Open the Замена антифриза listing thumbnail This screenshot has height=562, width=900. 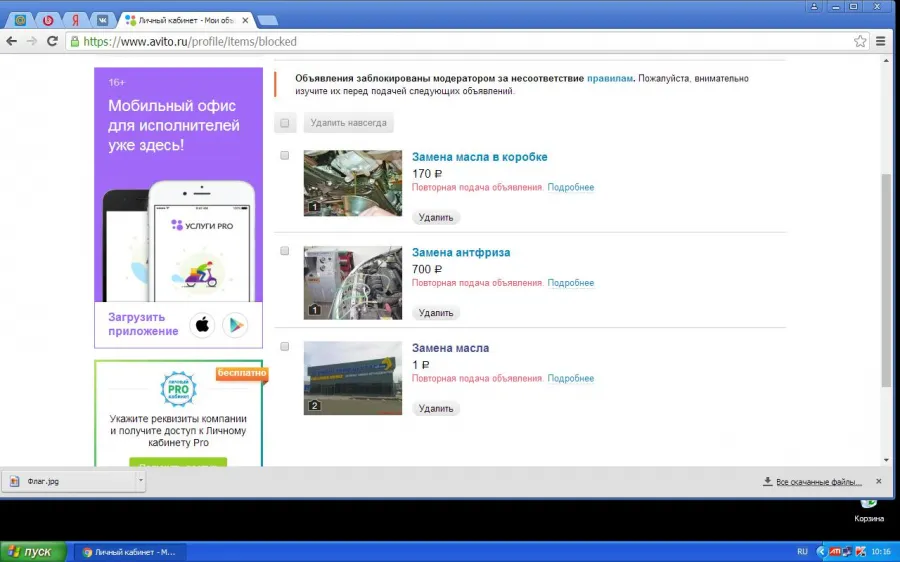point(352,282)
